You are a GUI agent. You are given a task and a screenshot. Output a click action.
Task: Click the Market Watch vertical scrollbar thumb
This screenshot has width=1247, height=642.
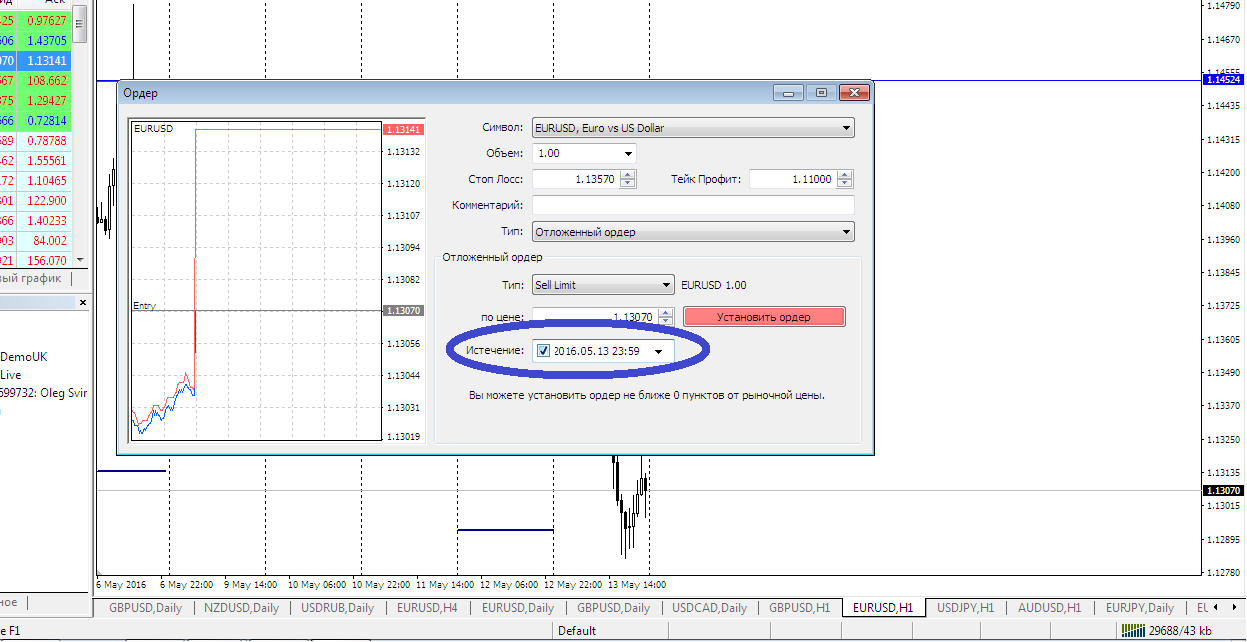coord(81,24)
